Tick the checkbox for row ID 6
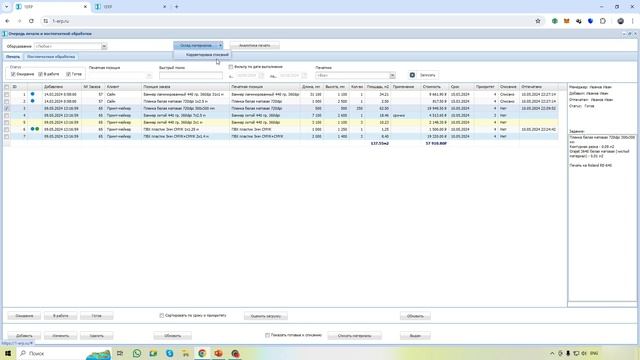This screenshot has height=360, width=640. click(x=7, y=129)
